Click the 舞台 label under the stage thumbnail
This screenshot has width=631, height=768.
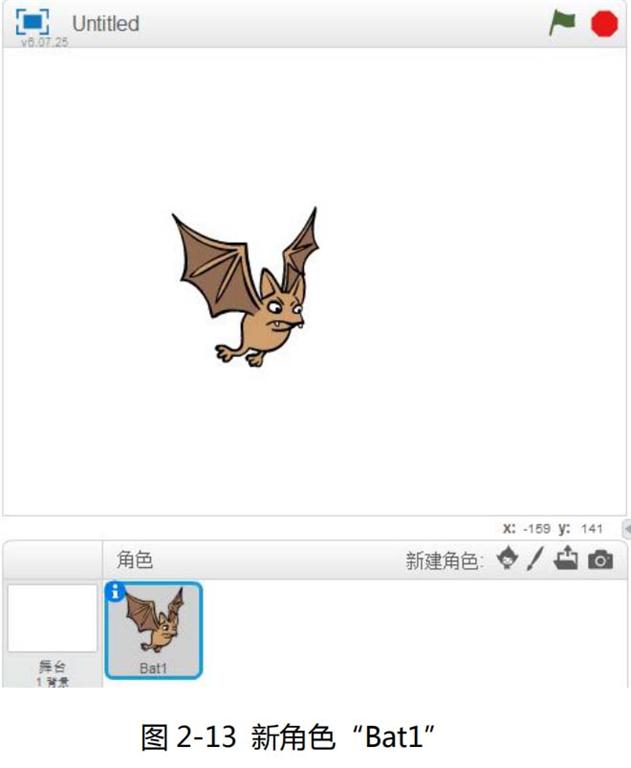52,665
